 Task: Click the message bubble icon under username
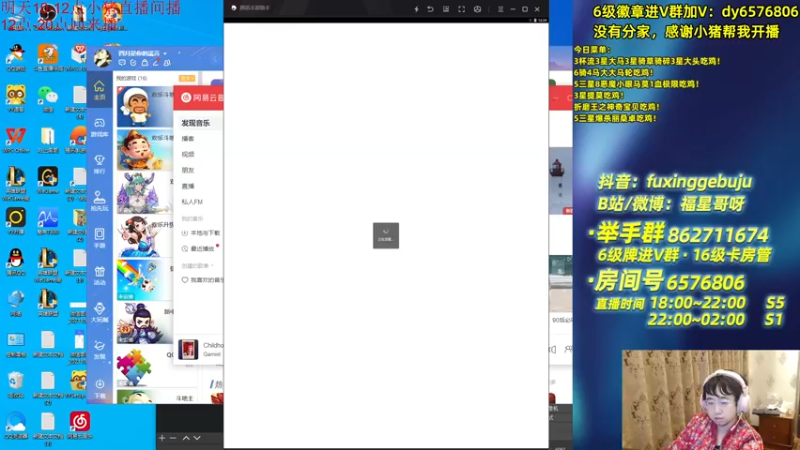point(122,63)
